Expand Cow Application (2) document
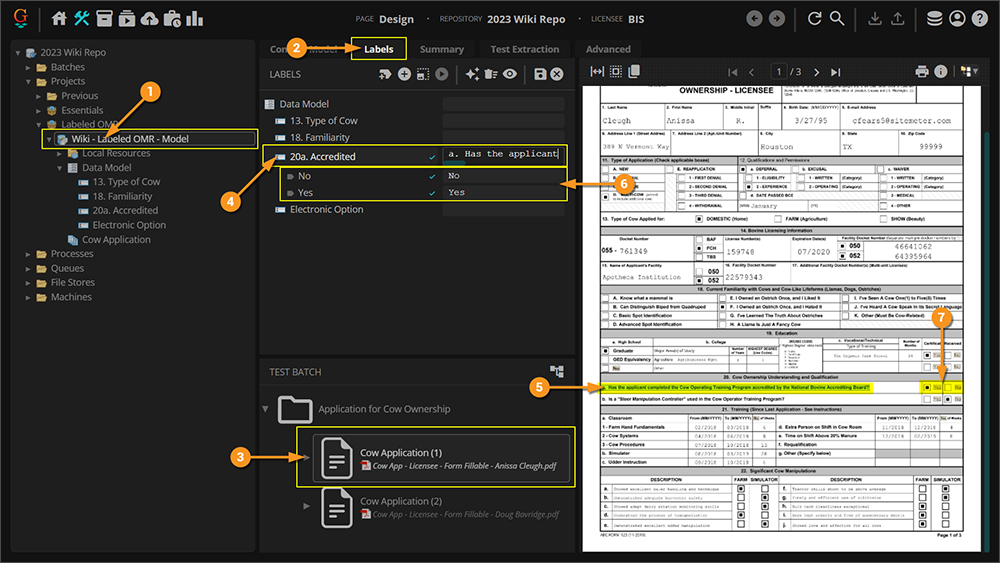 308,507
